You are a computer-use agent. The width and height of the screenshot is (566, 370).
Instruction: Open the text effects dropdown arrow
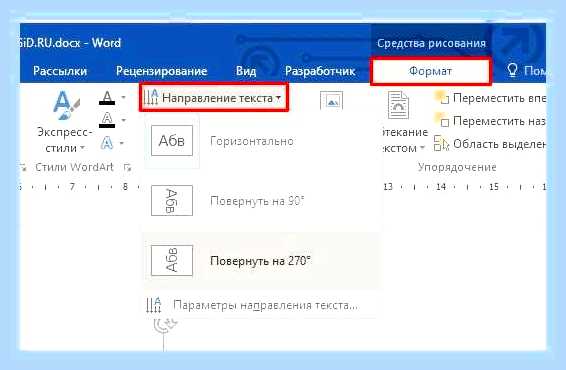tap(122, 143)
